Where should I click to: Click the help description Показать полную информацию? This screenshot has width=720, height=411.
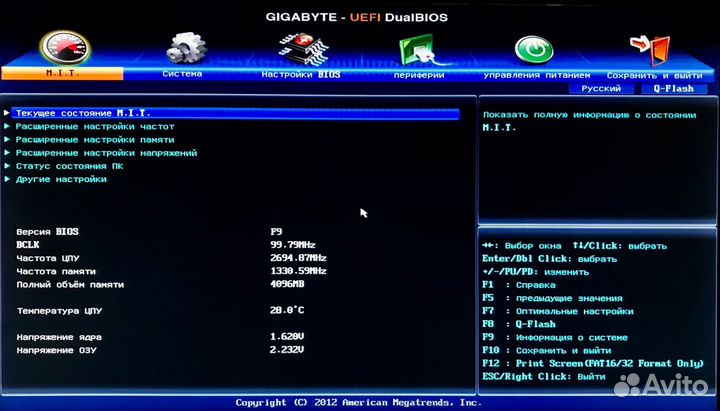[x=590, y=121]
